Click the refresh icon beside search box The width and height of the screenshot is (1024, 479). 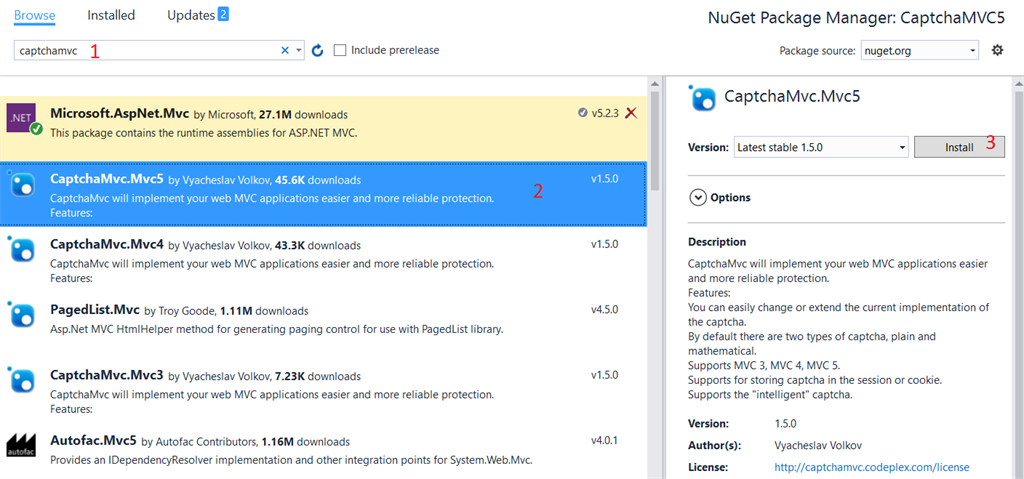pos(318,50)
